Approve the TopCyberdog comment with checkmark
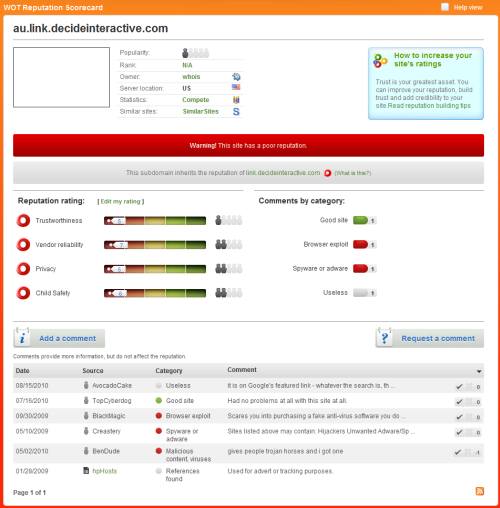The width and height of the screenshot is (500, 508). pos(459,402)
